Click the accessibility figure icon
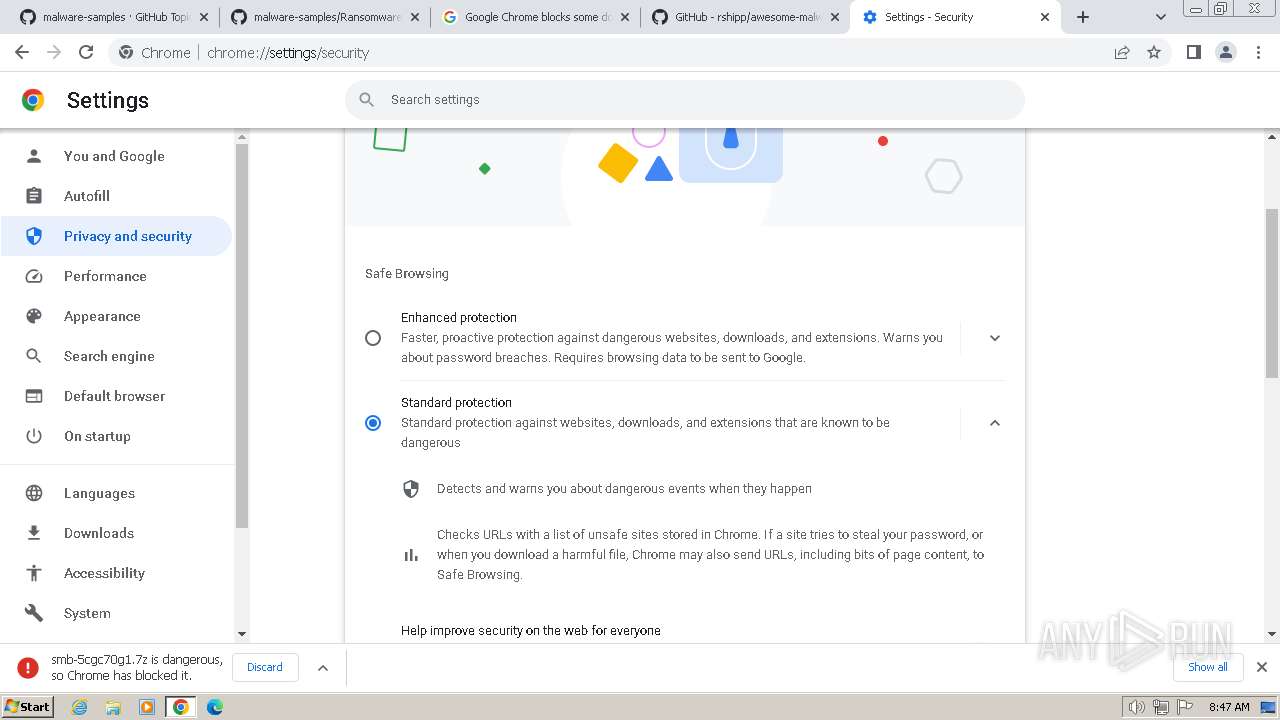Screen dimensions: 1280x720 (x=34, y=573)
